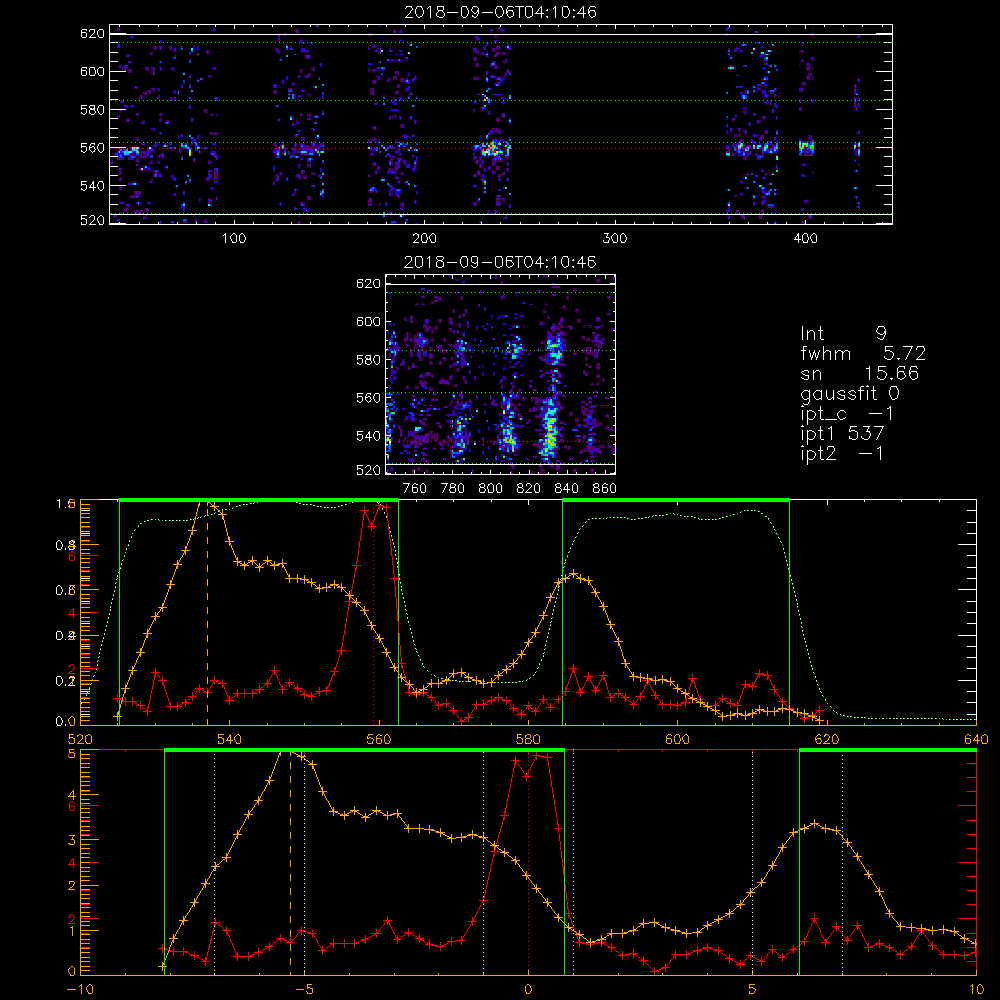Click the top plot title 2018-09-06T04:10:46
Image resolution: width=1000 pixels, height=1000 pixels.
500,12
